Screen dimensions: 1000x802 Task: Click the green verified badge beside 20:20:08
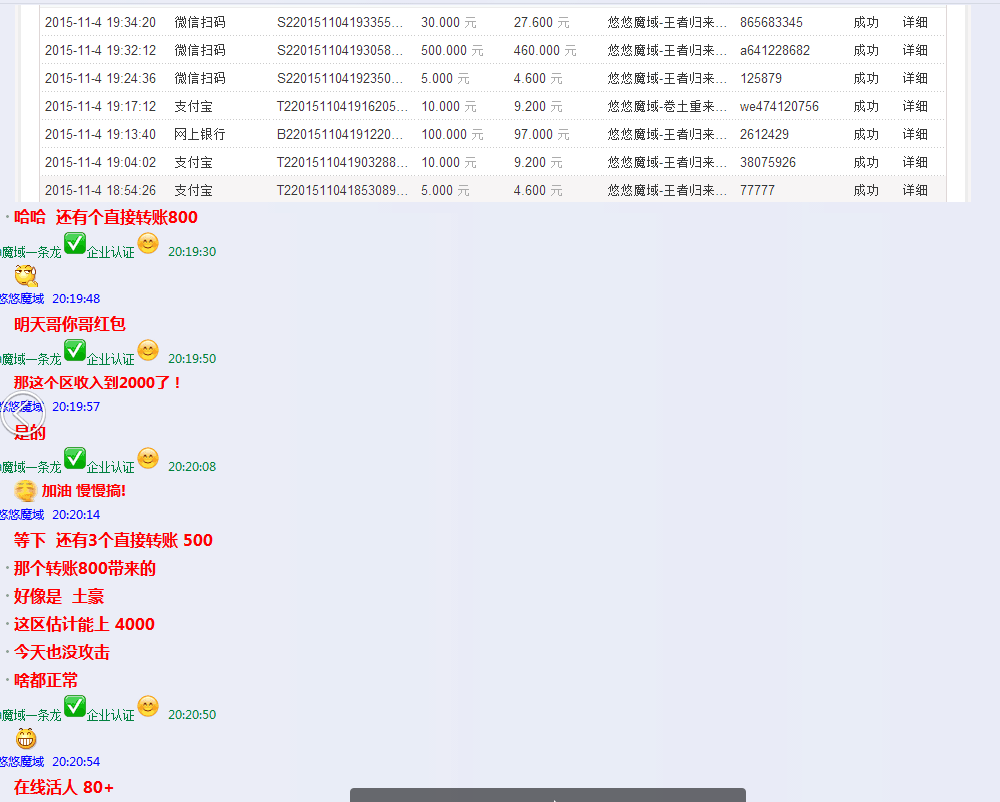point(75,458)
